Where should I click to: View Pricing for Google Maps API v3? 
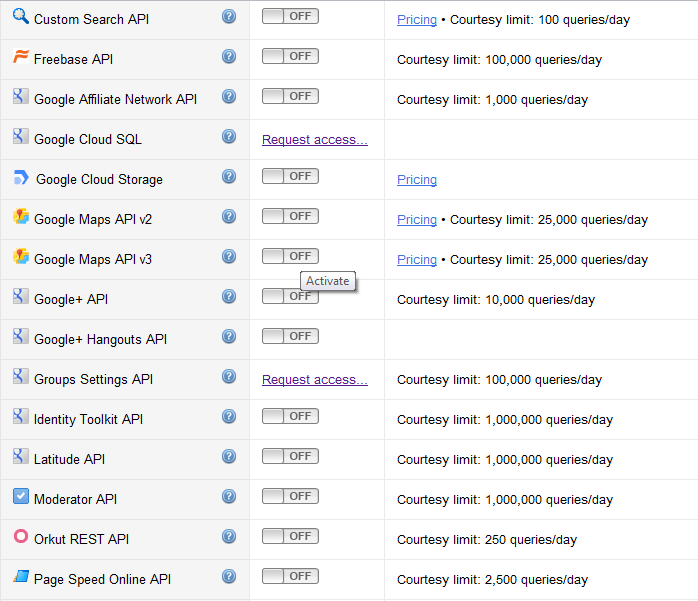(417, 260)
